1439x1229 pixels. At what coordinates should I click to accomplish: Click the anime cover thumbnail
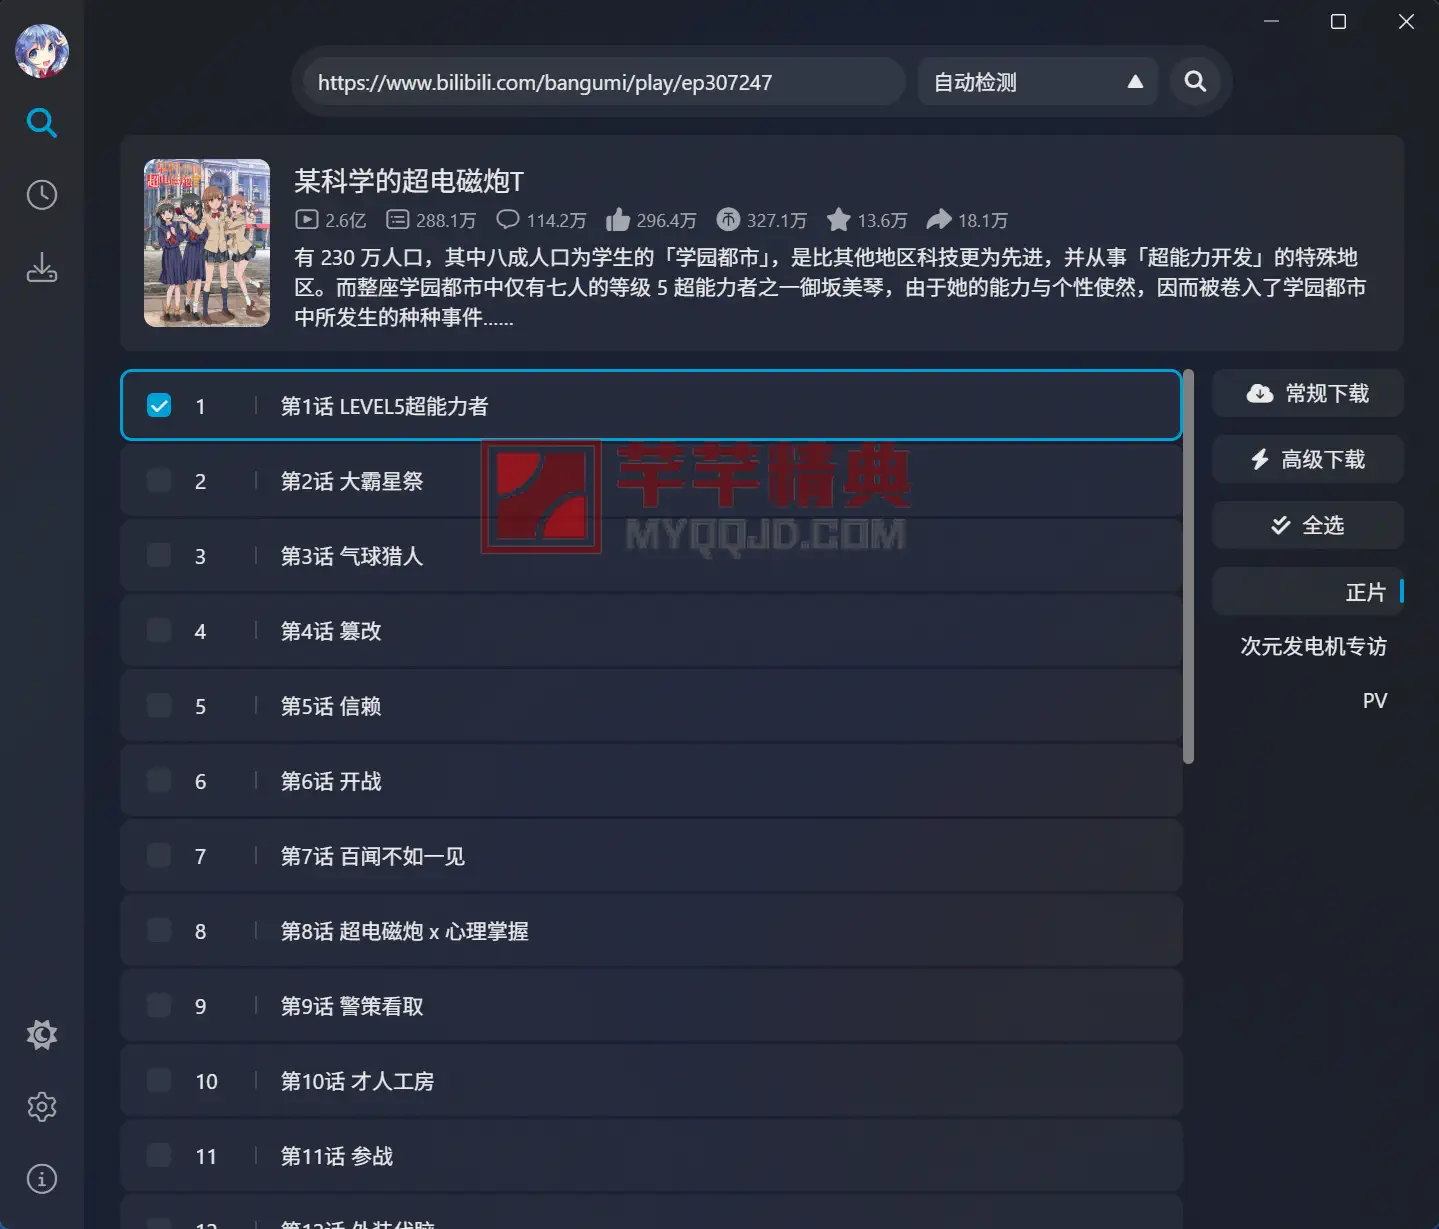pyautogui.click(x=207, y=243)
